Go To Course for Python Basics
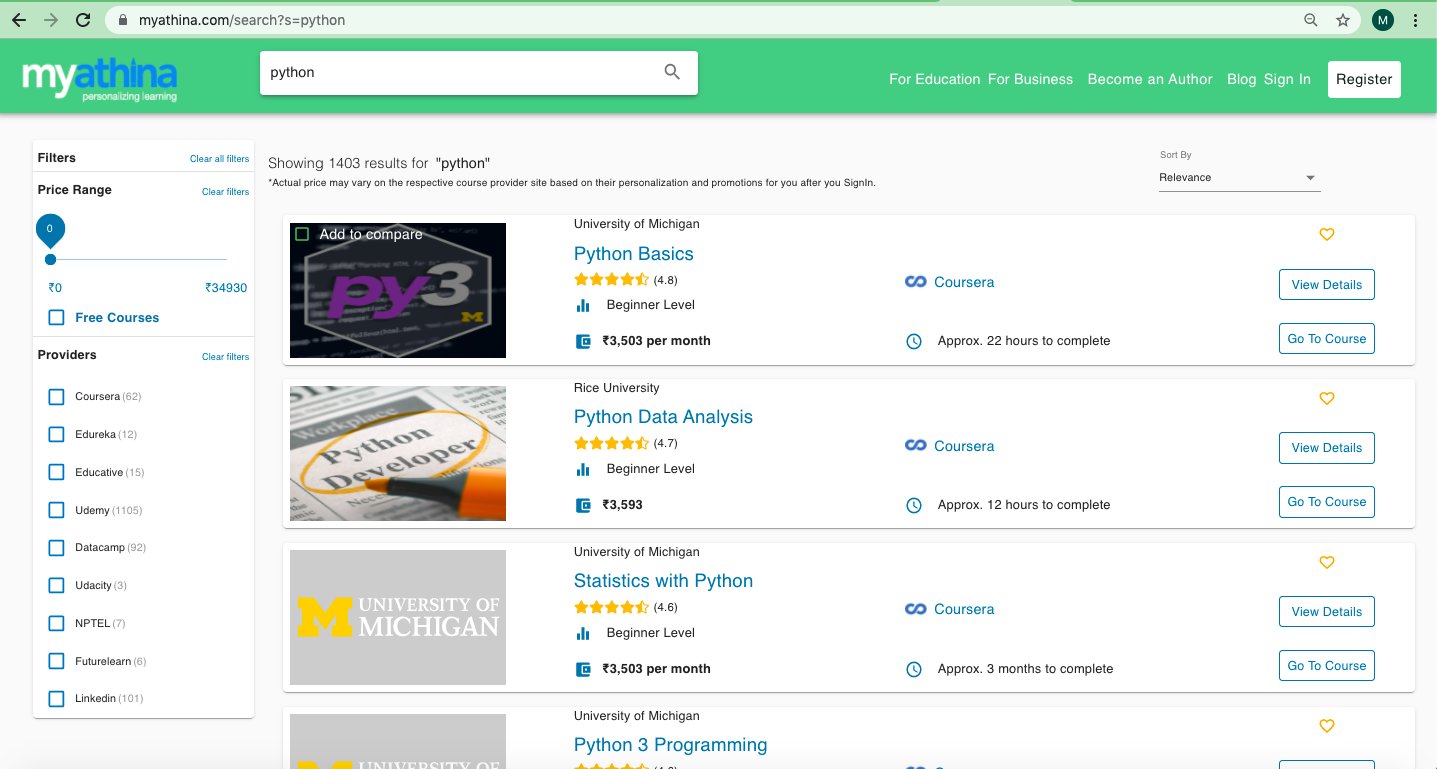Viewport: 1437px width, 769px height. (x=1327, y=339)
